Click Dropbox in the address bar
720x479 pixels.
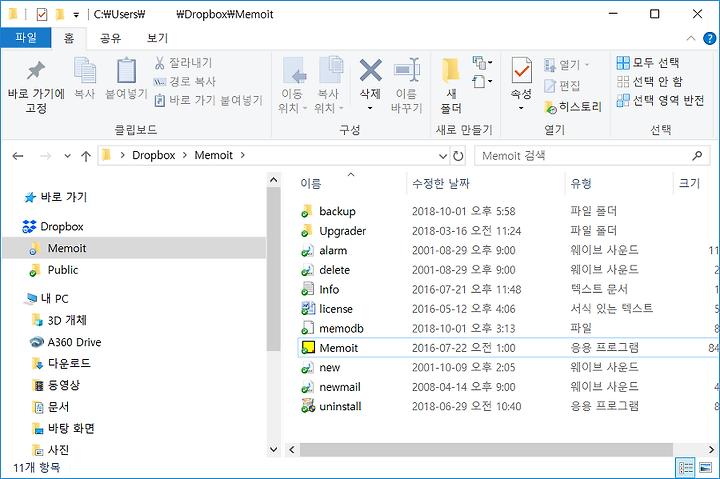point(153,155)
